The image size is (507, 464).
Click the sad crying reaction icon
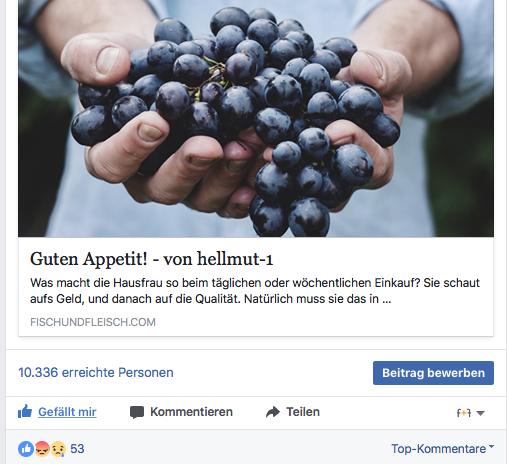tap(58, 449)
